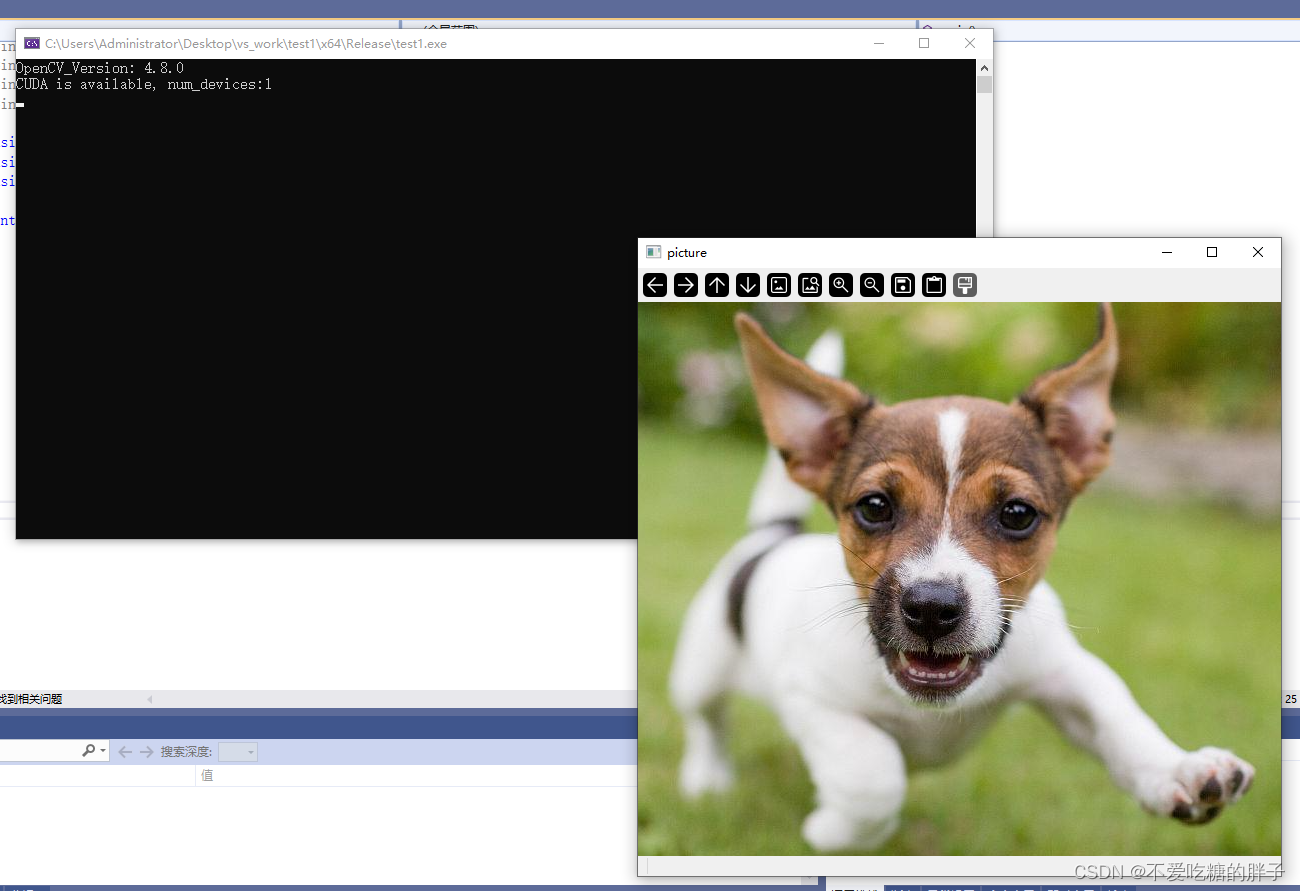This screenshot has width=1300, height=891.
Task: Click the copy to clipboard icon
Action: (933, 285)
